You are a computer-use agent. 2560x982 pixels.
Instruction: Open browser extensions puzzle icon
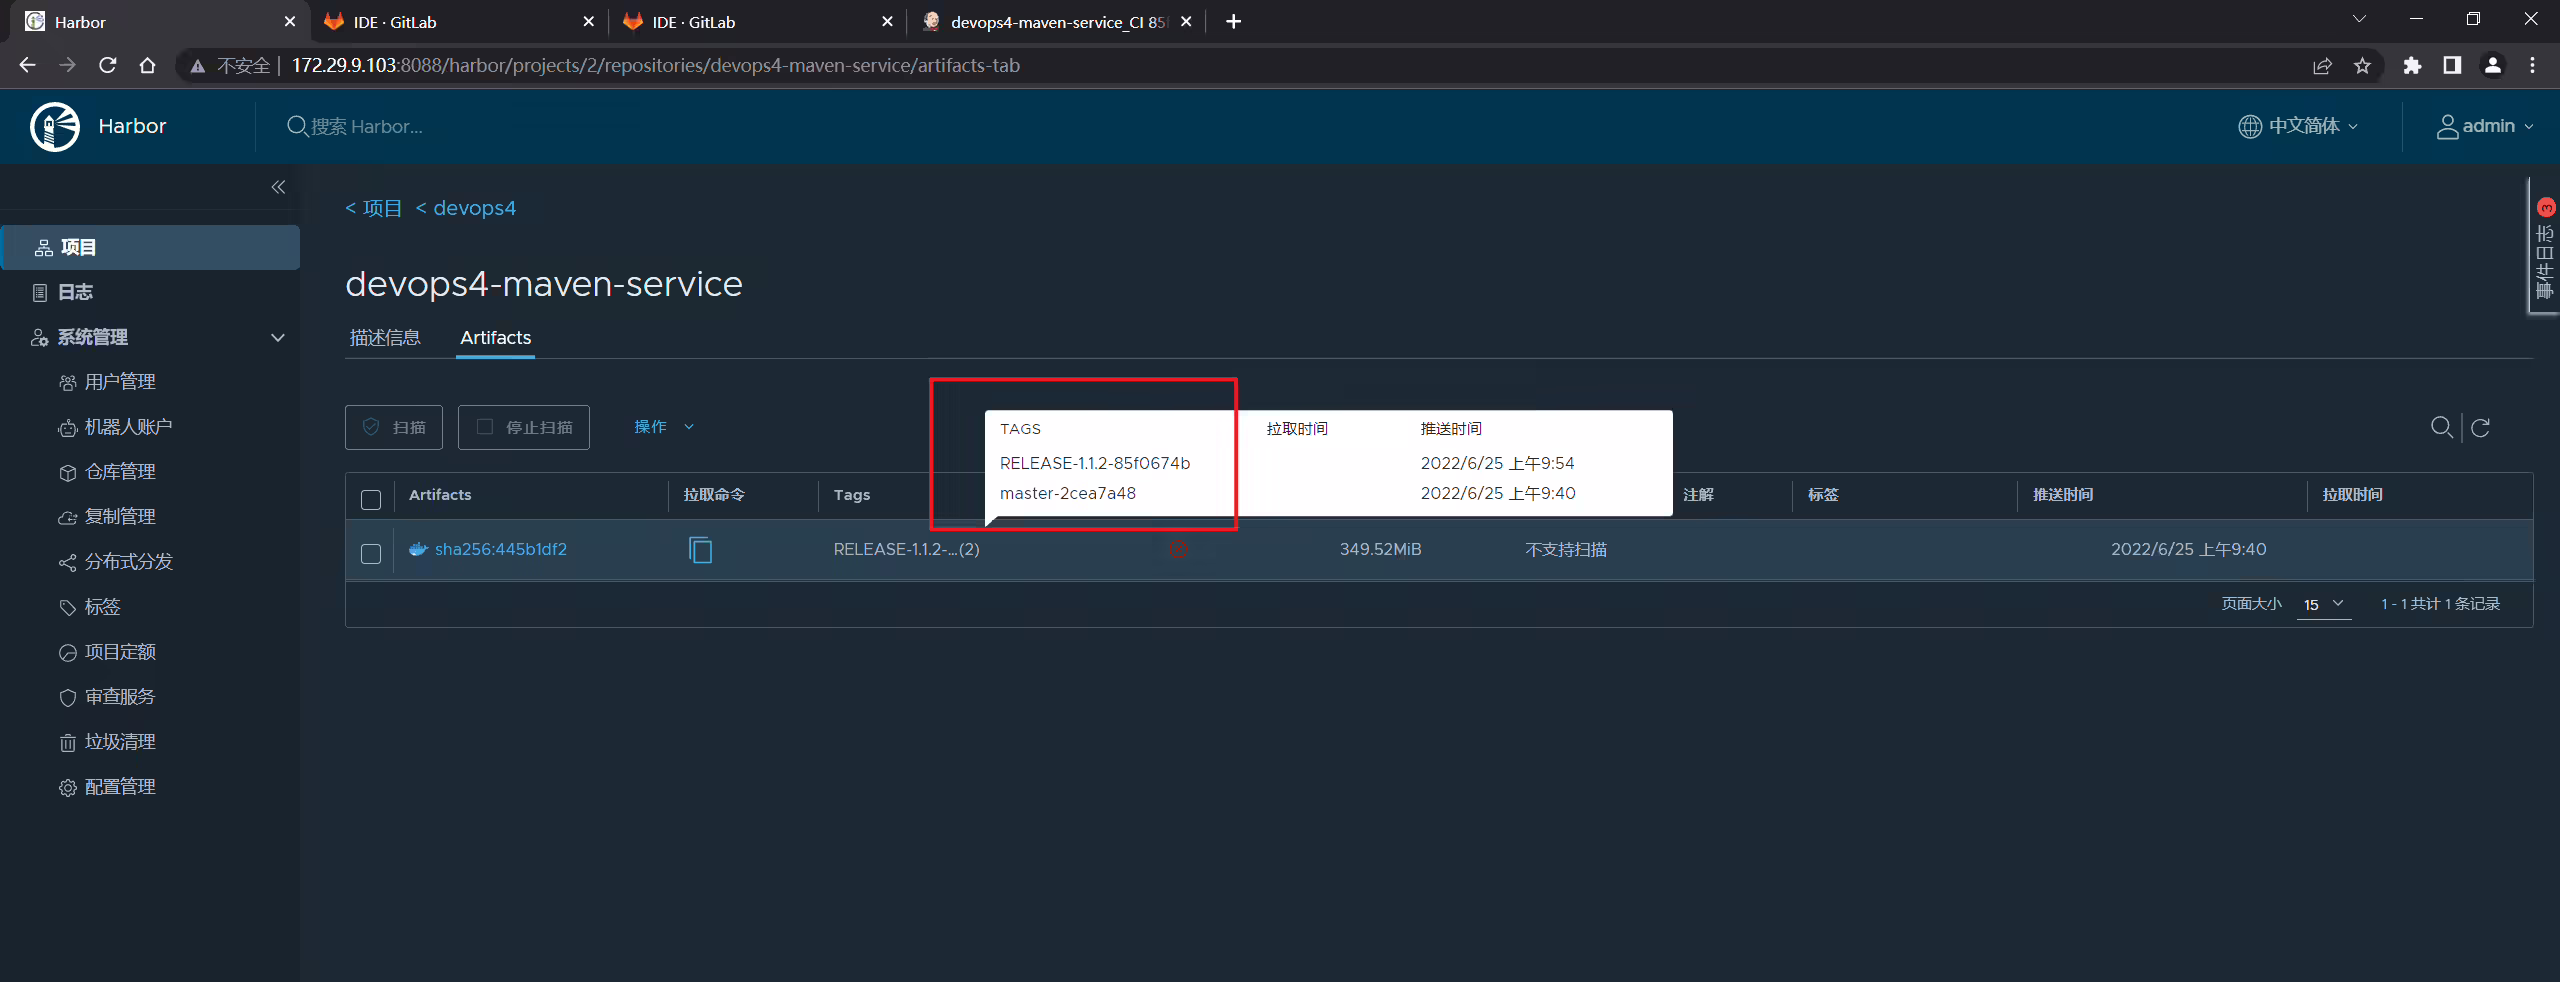click(x=2412, y=66)
